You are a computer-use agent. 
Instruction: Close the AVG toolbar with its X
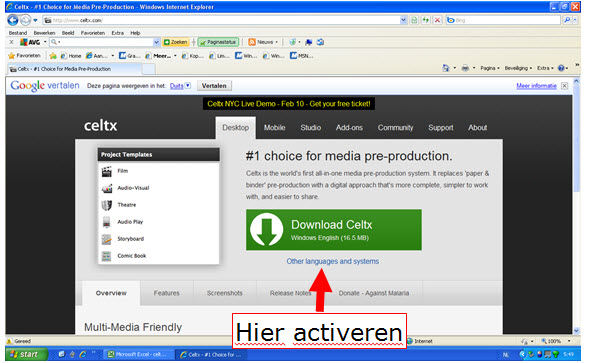pyautogui.click(x=11, y=42)
